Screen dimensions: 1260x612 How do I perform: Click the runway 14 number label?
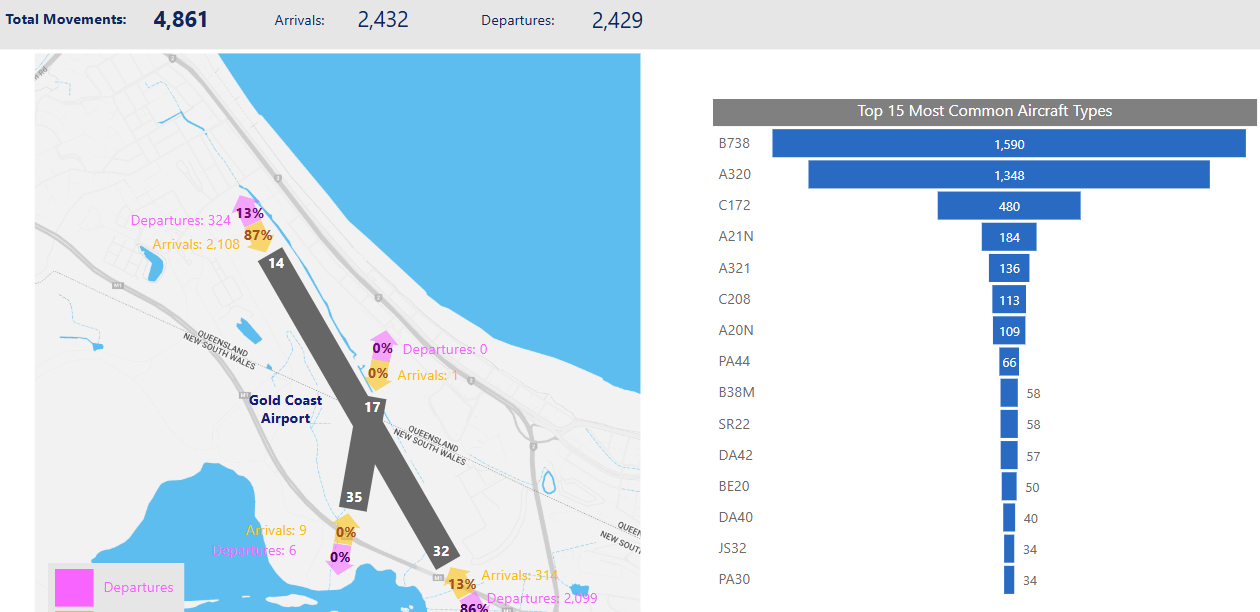click(x=277, y=263)
